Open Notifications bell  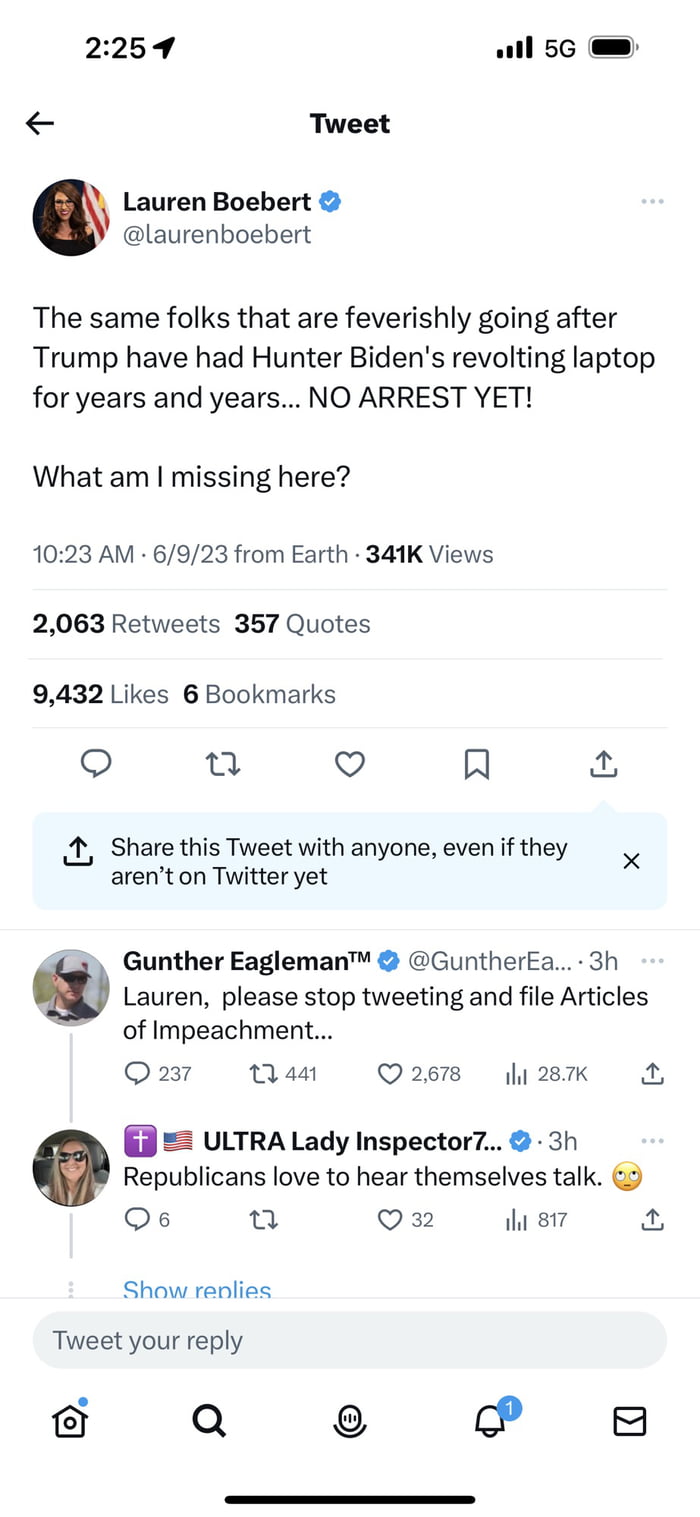490,1420
